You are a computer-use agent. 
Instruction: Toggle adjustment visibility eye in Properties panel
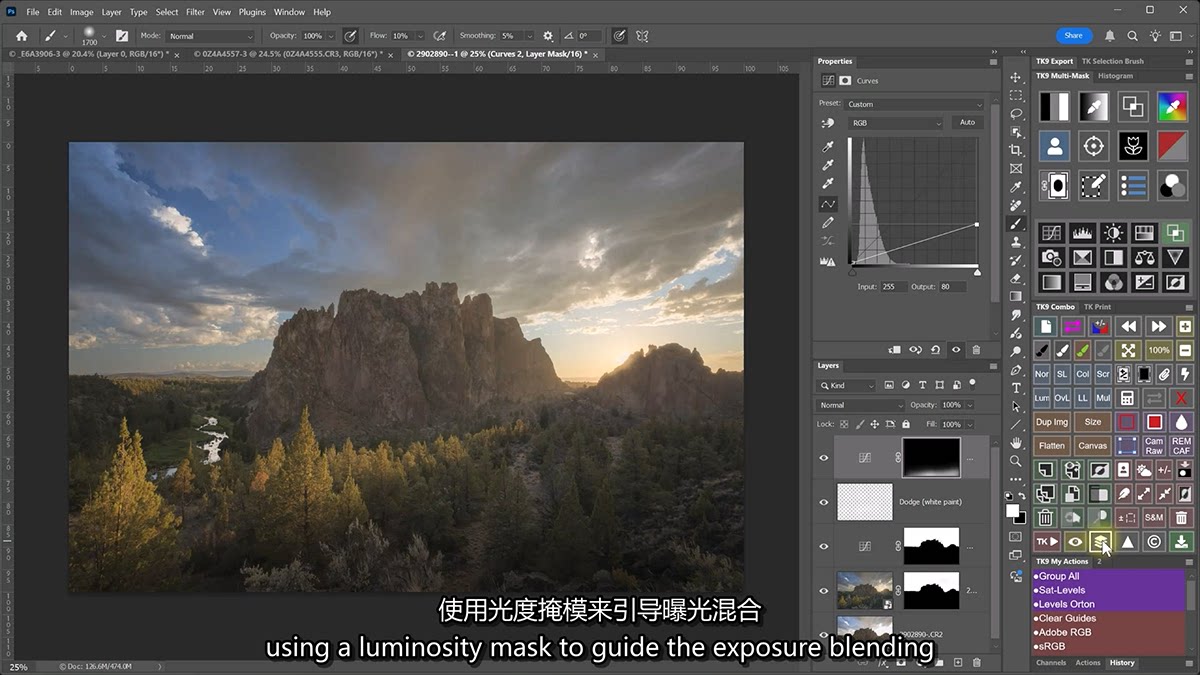pyautogui.click(x=956, y=350)
